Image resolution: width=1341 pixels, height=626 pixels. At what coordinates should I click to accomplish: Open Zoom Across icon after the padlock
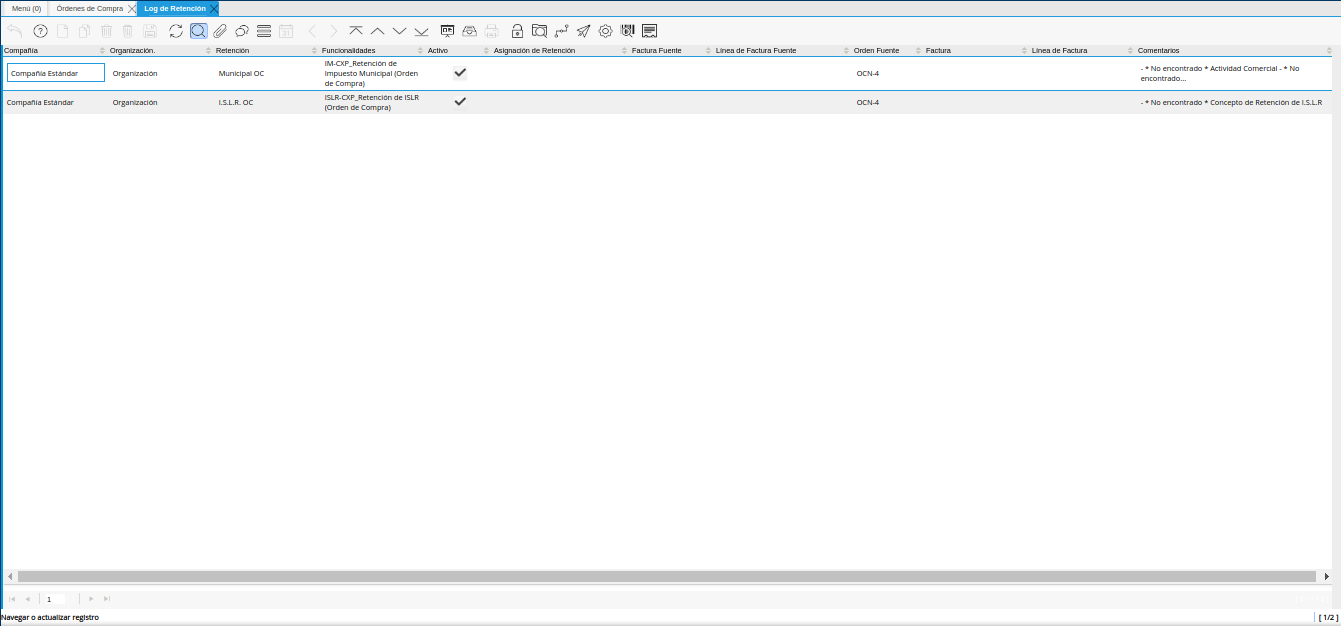tap(539, 31)
